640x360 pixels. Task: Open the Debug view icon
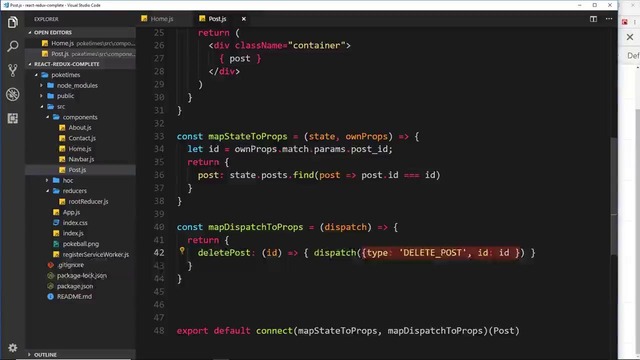(13, 94)
